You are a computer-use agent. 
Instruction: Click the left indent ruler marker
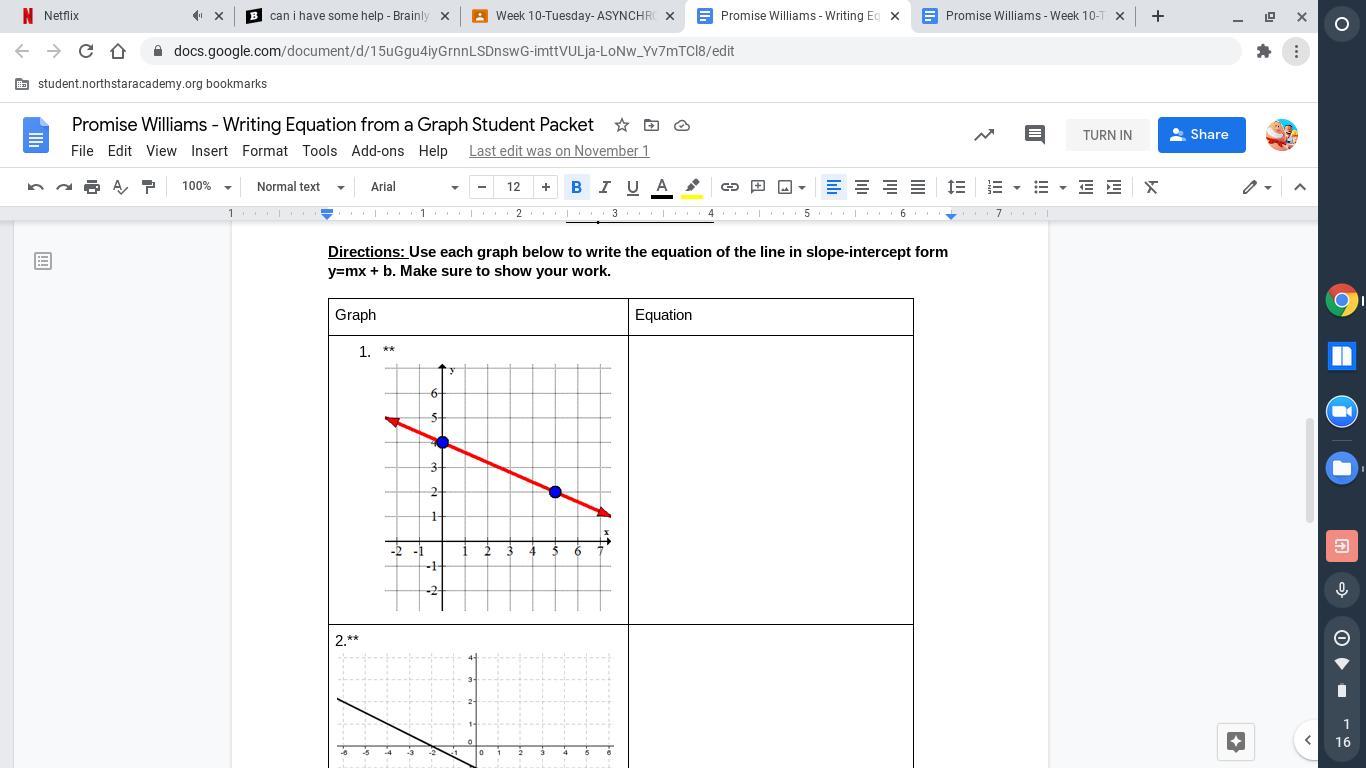(x=327, y=214)
